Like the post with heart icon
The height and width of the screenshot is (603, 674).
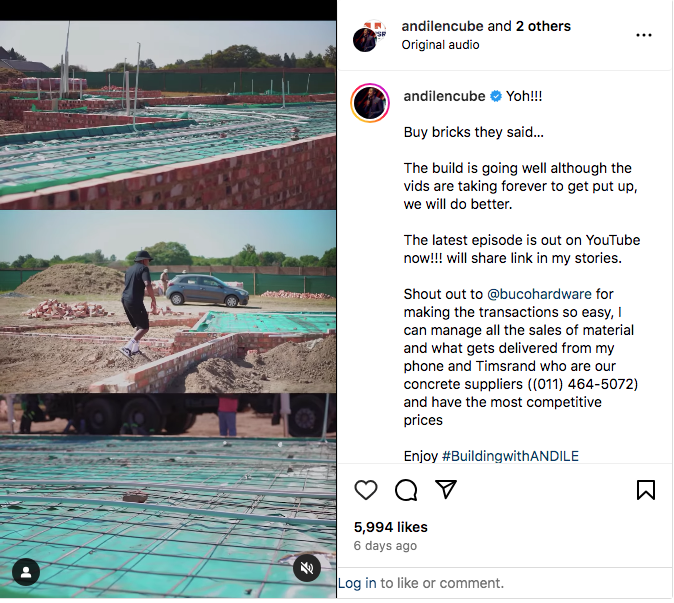pos(366,490)
